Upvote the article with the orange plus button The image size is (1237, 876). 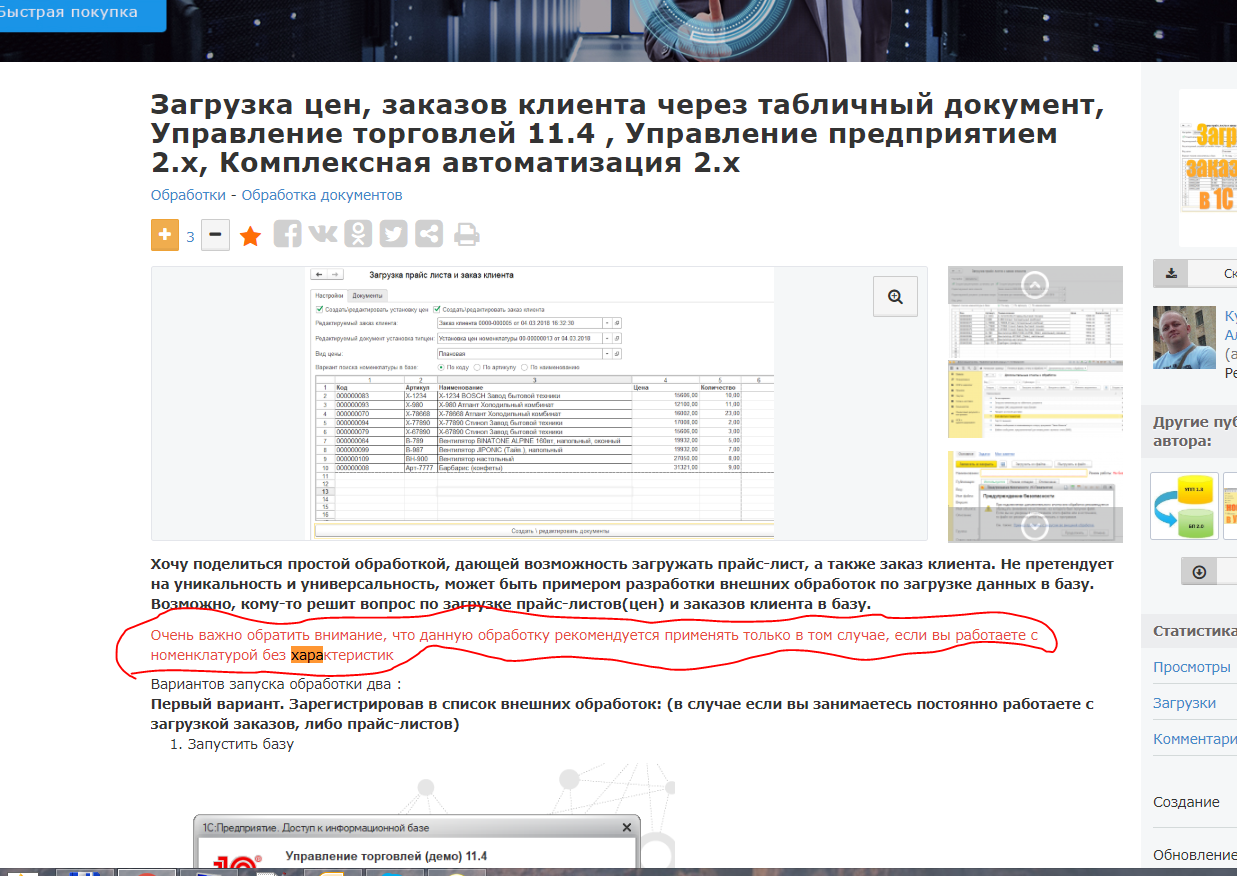point(165,236)
